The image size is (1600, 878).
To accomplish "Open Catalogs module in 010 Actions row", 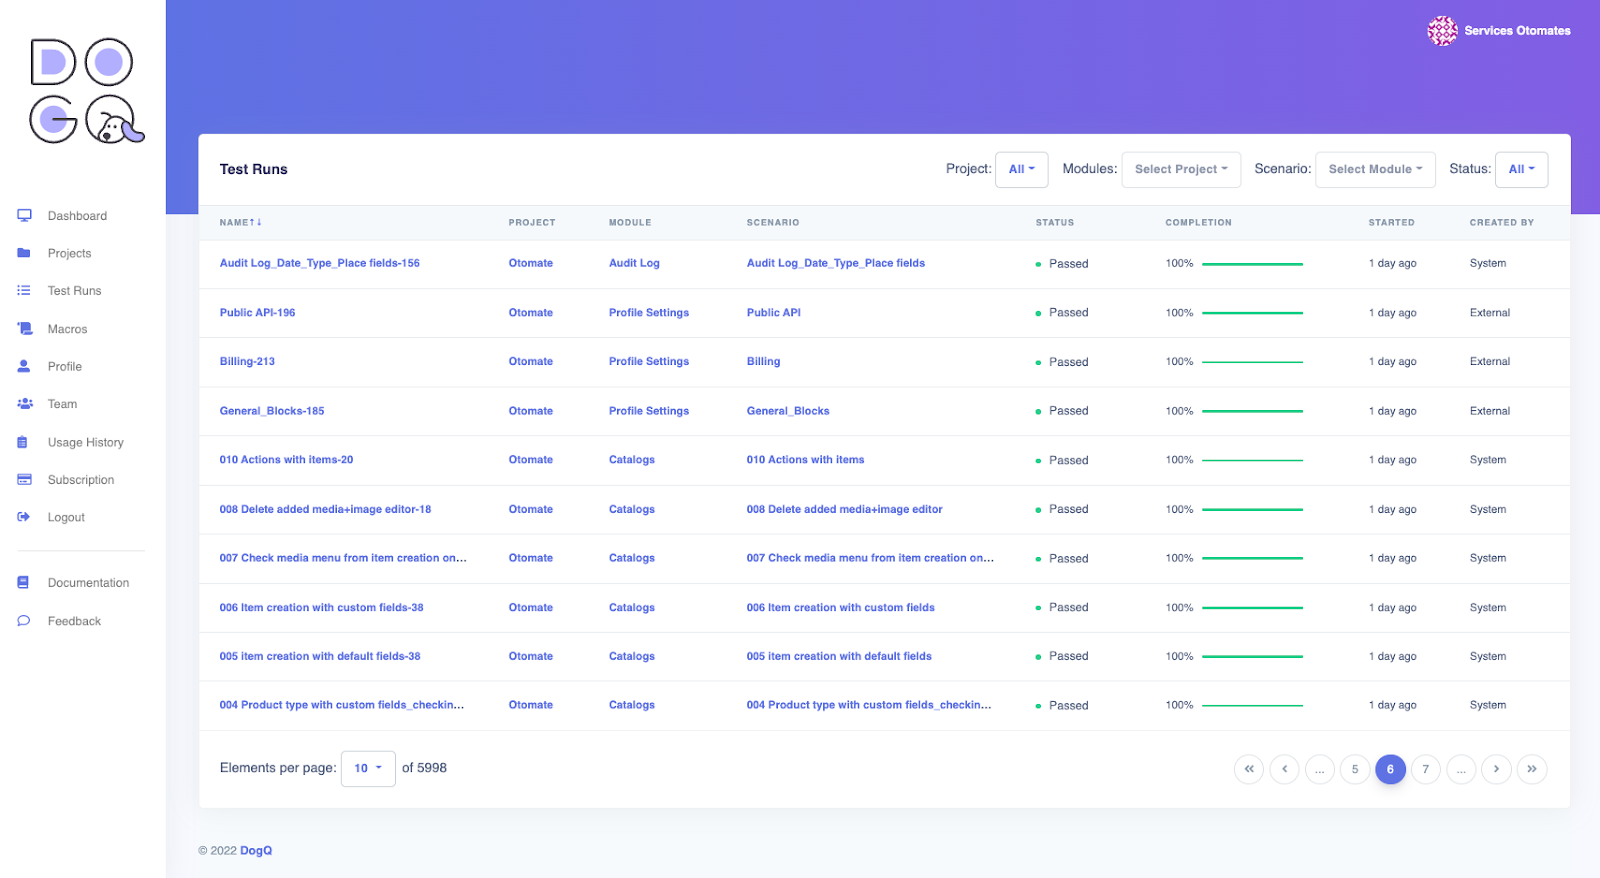I will click(x=632, y=460).
